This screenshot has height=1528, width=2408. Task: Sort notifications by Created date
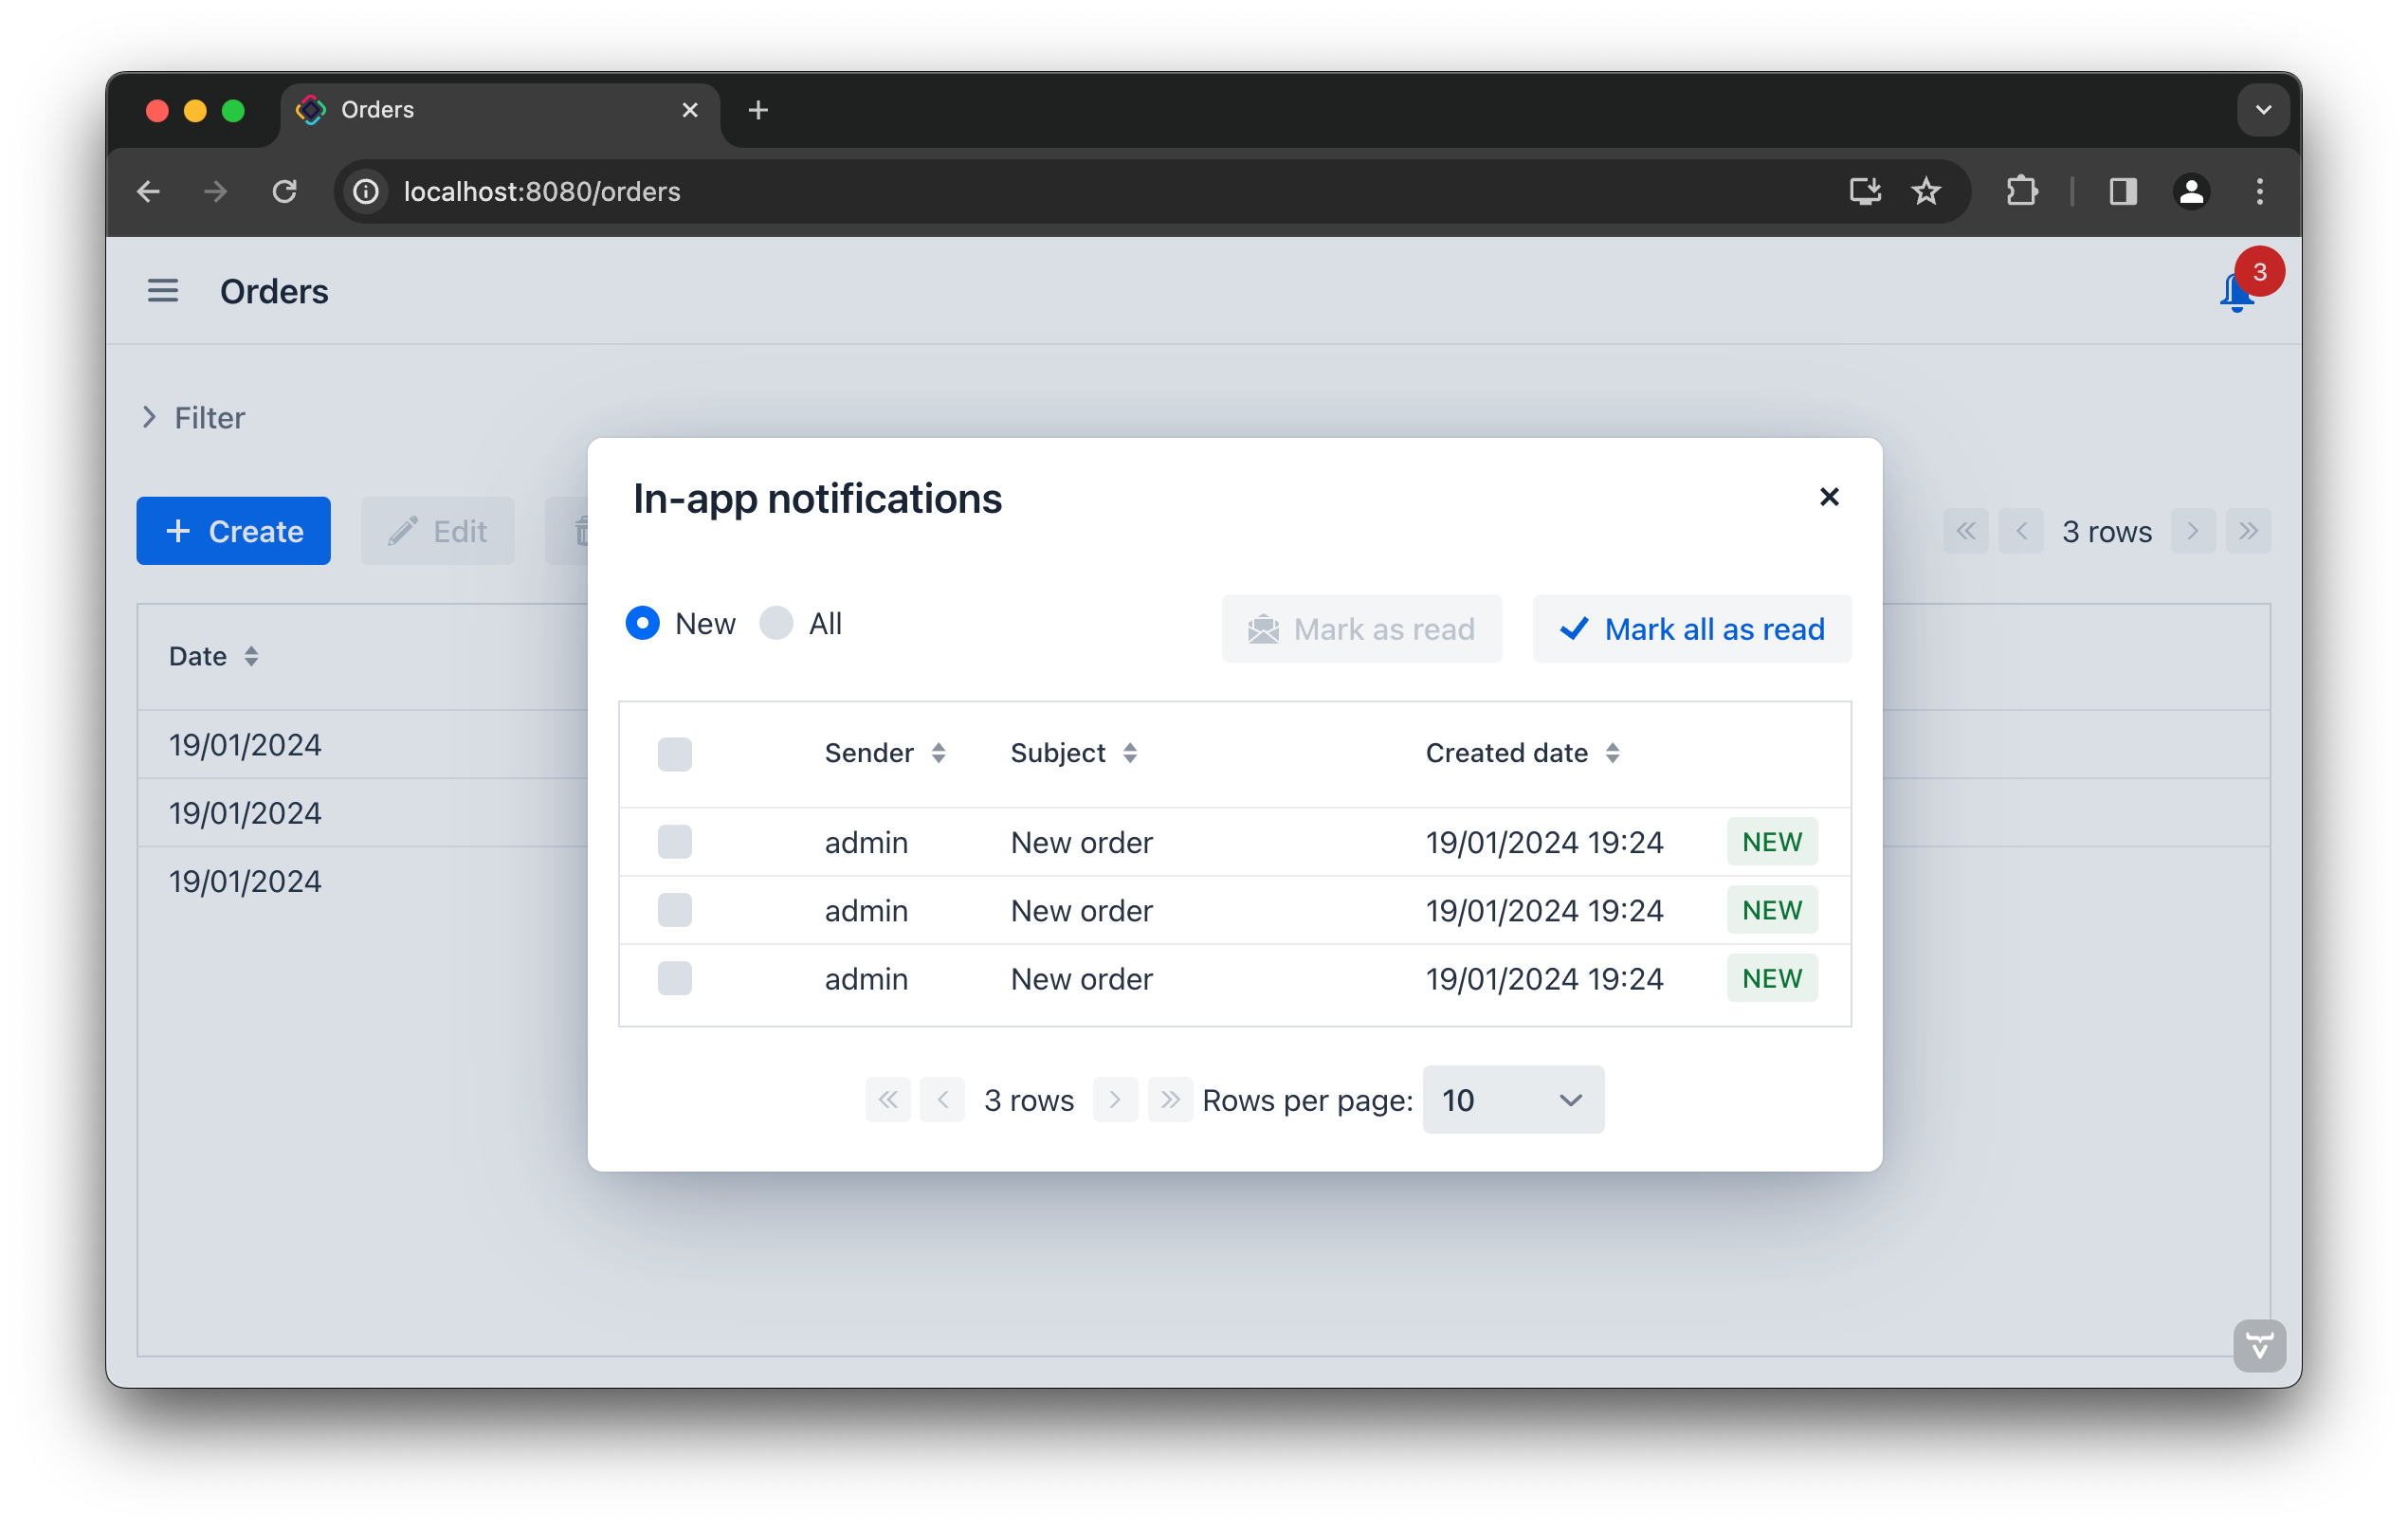tap(1613, 753)
